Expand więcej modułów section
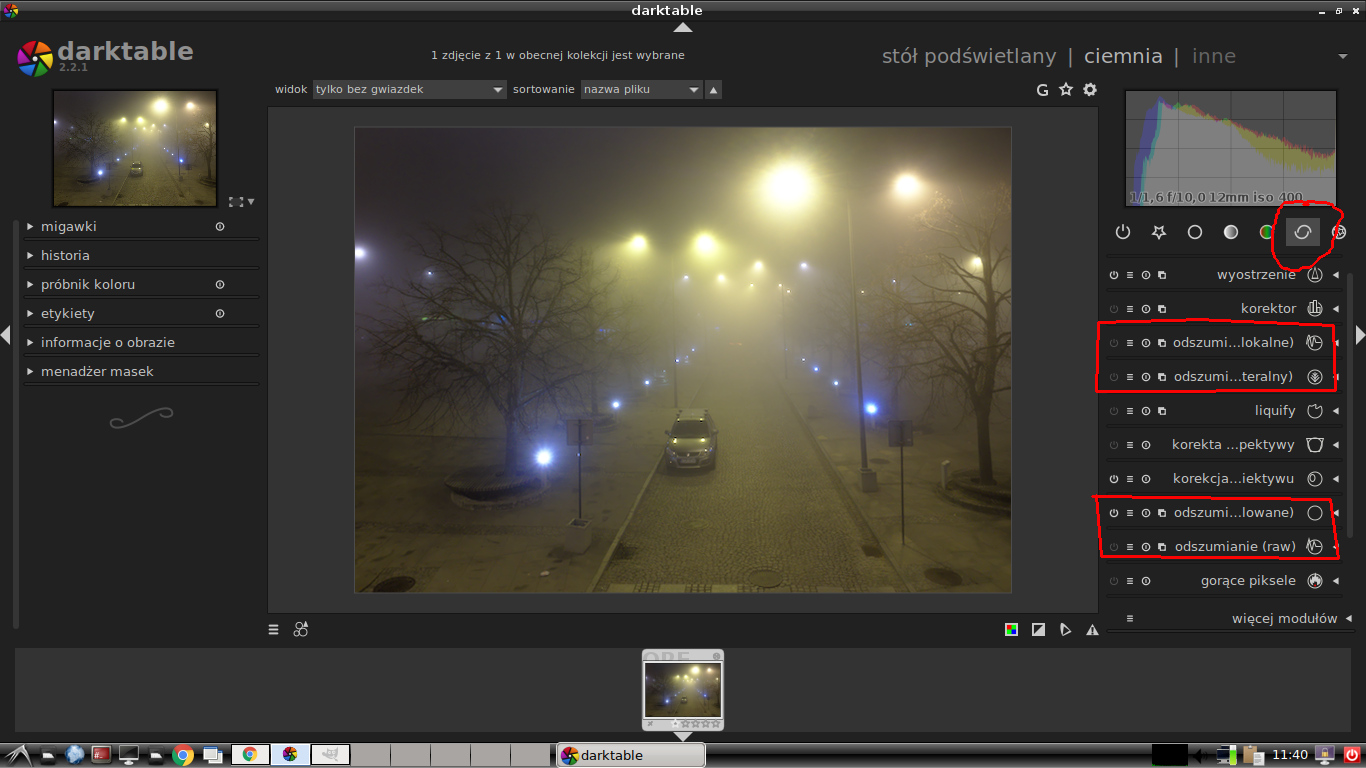 [1284, 619]
